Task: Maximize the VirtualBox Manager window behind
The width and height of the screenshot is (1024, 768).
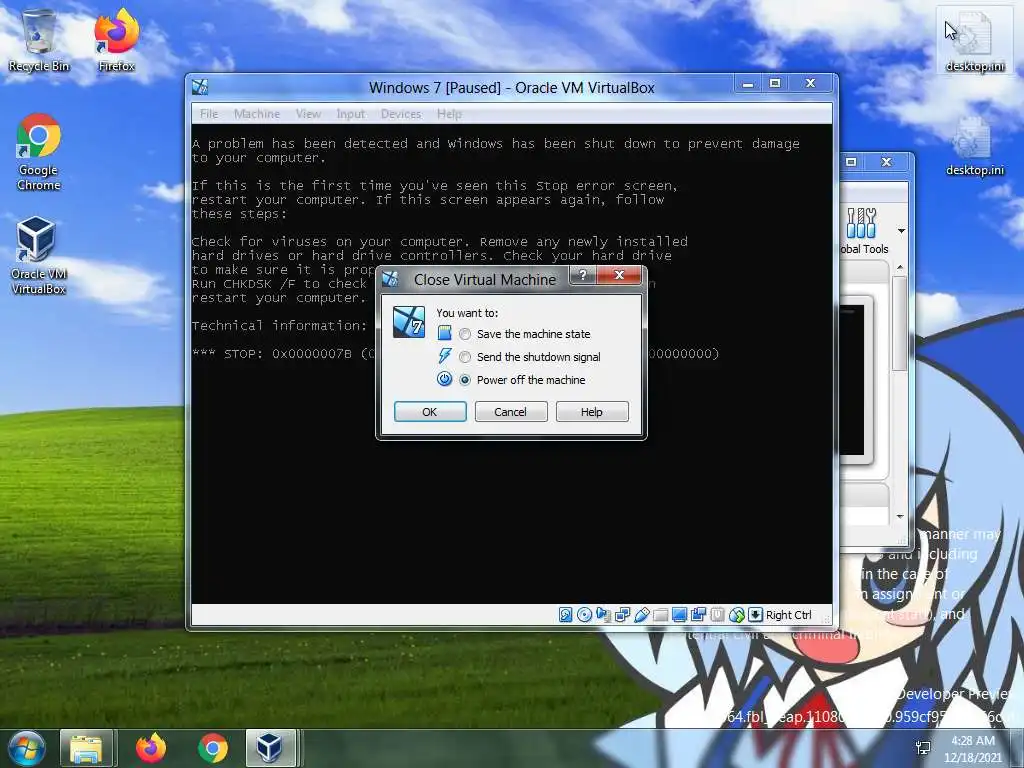Action: tap(851, 162)
